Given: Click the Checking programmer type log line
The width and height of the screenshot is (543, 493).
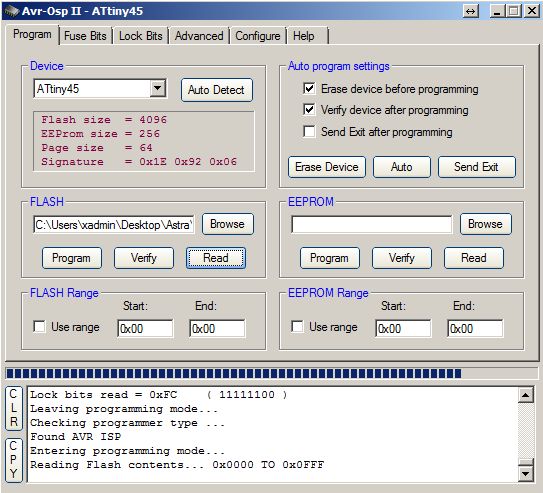Looking at the screenshot, I should pyautogui.click(x=127, y=423).
